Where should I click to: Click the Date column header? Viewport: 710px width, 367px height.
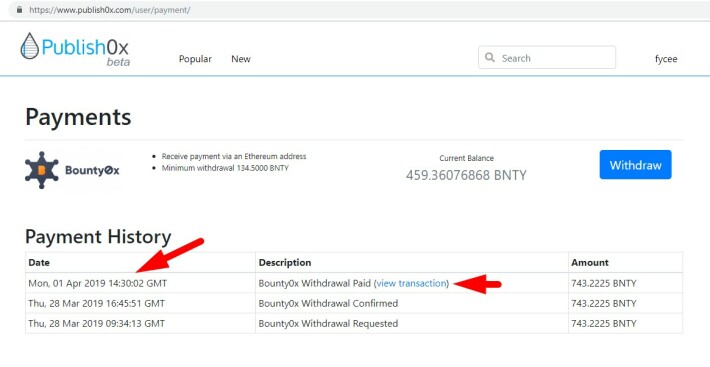pos(39,262)
